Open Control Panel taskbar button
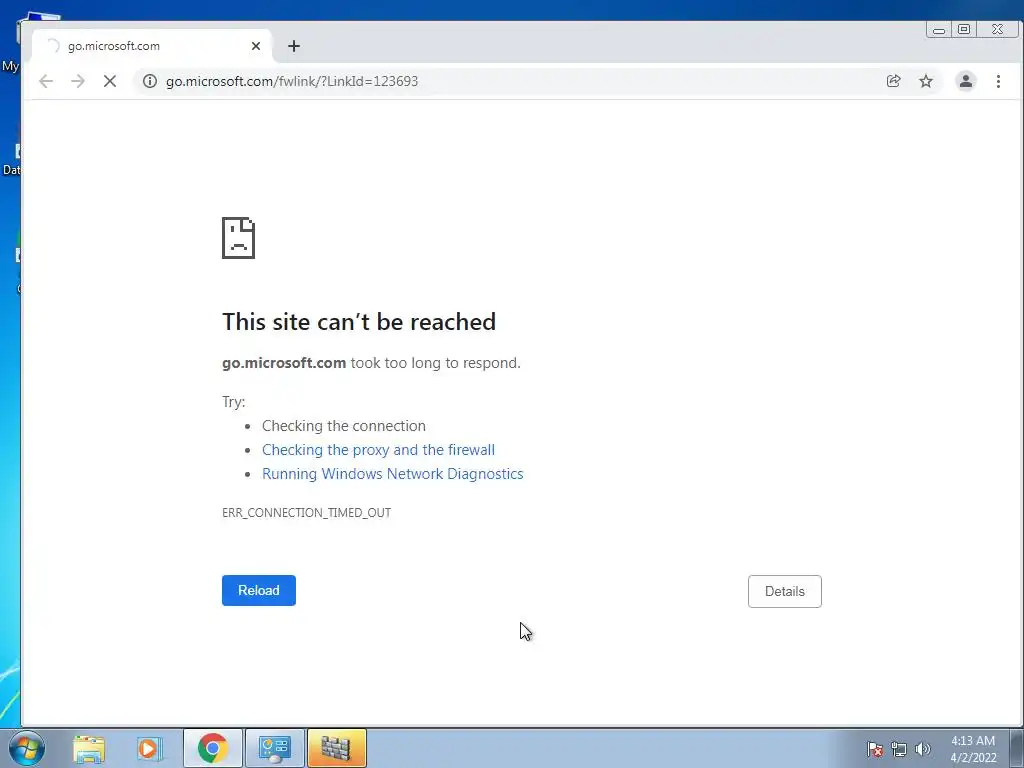 [x=274, y=748]
